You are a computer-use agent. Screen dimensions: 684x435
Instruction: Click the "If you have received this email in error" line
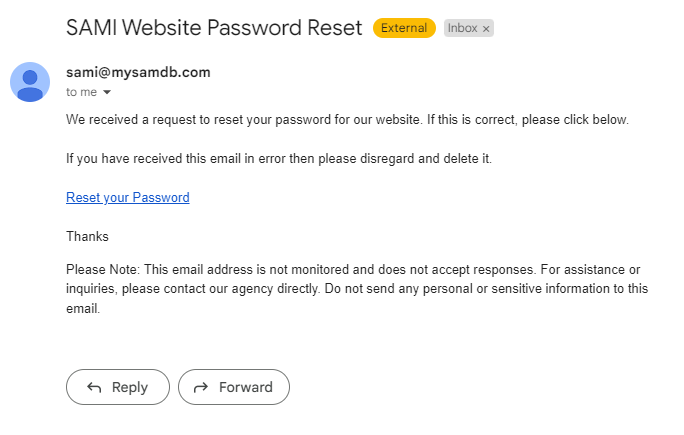[279, 158]
